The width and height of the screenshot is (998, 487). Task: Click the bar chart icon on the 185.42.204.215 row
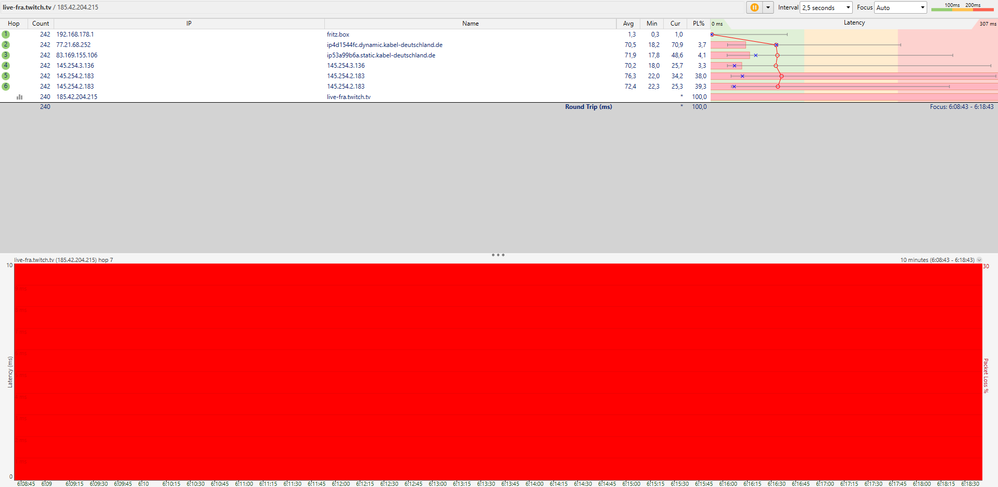pyautogui.click(x=19, y=97)
